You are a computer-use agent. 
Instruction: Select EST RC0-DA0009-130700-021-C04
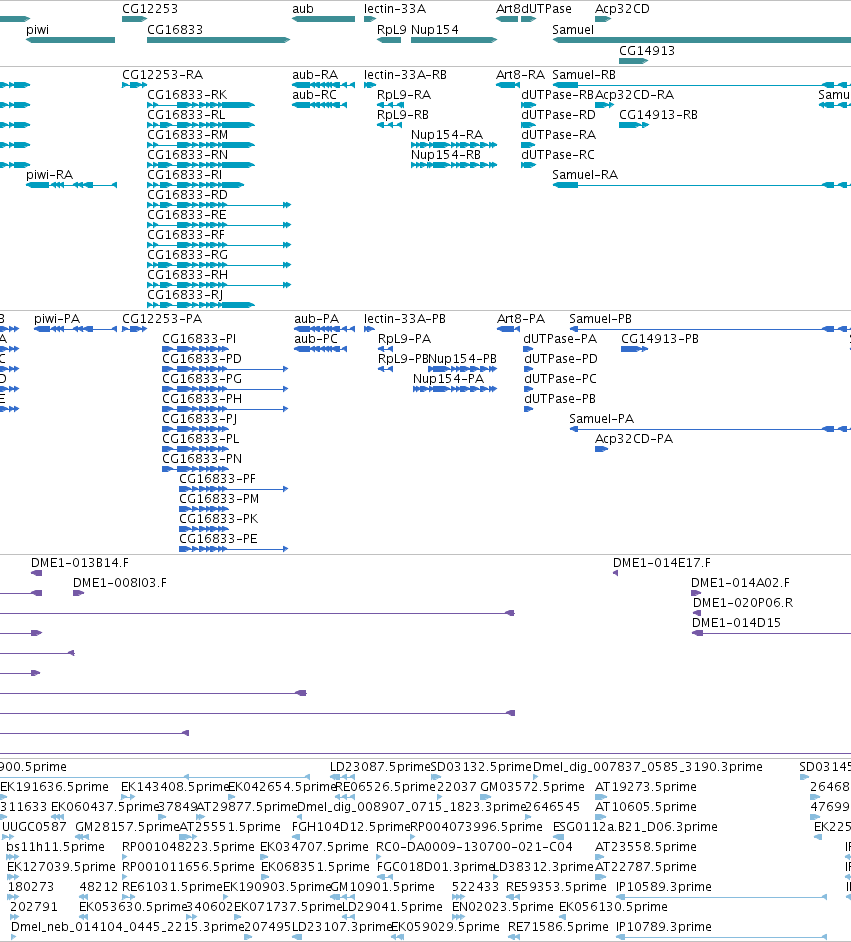pyautogui.click(x=474, y=847)
